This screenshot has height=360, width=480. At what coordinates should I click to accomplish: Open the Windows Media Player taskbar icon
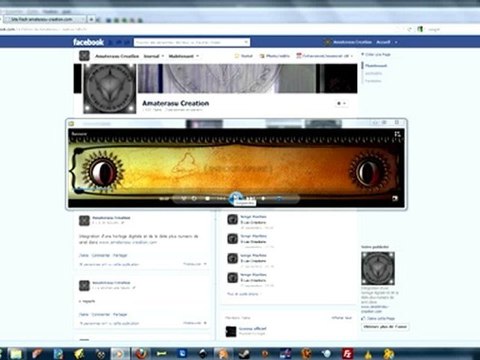click(119, 353)
